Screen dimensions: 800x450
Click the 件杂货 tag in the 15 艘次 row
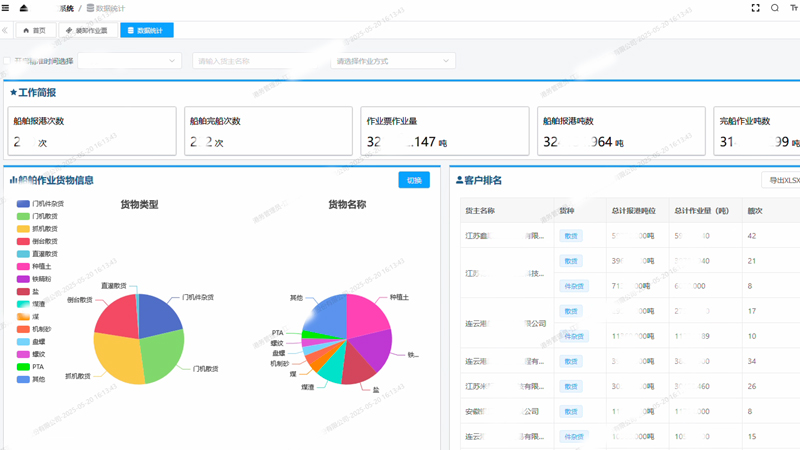574,437
